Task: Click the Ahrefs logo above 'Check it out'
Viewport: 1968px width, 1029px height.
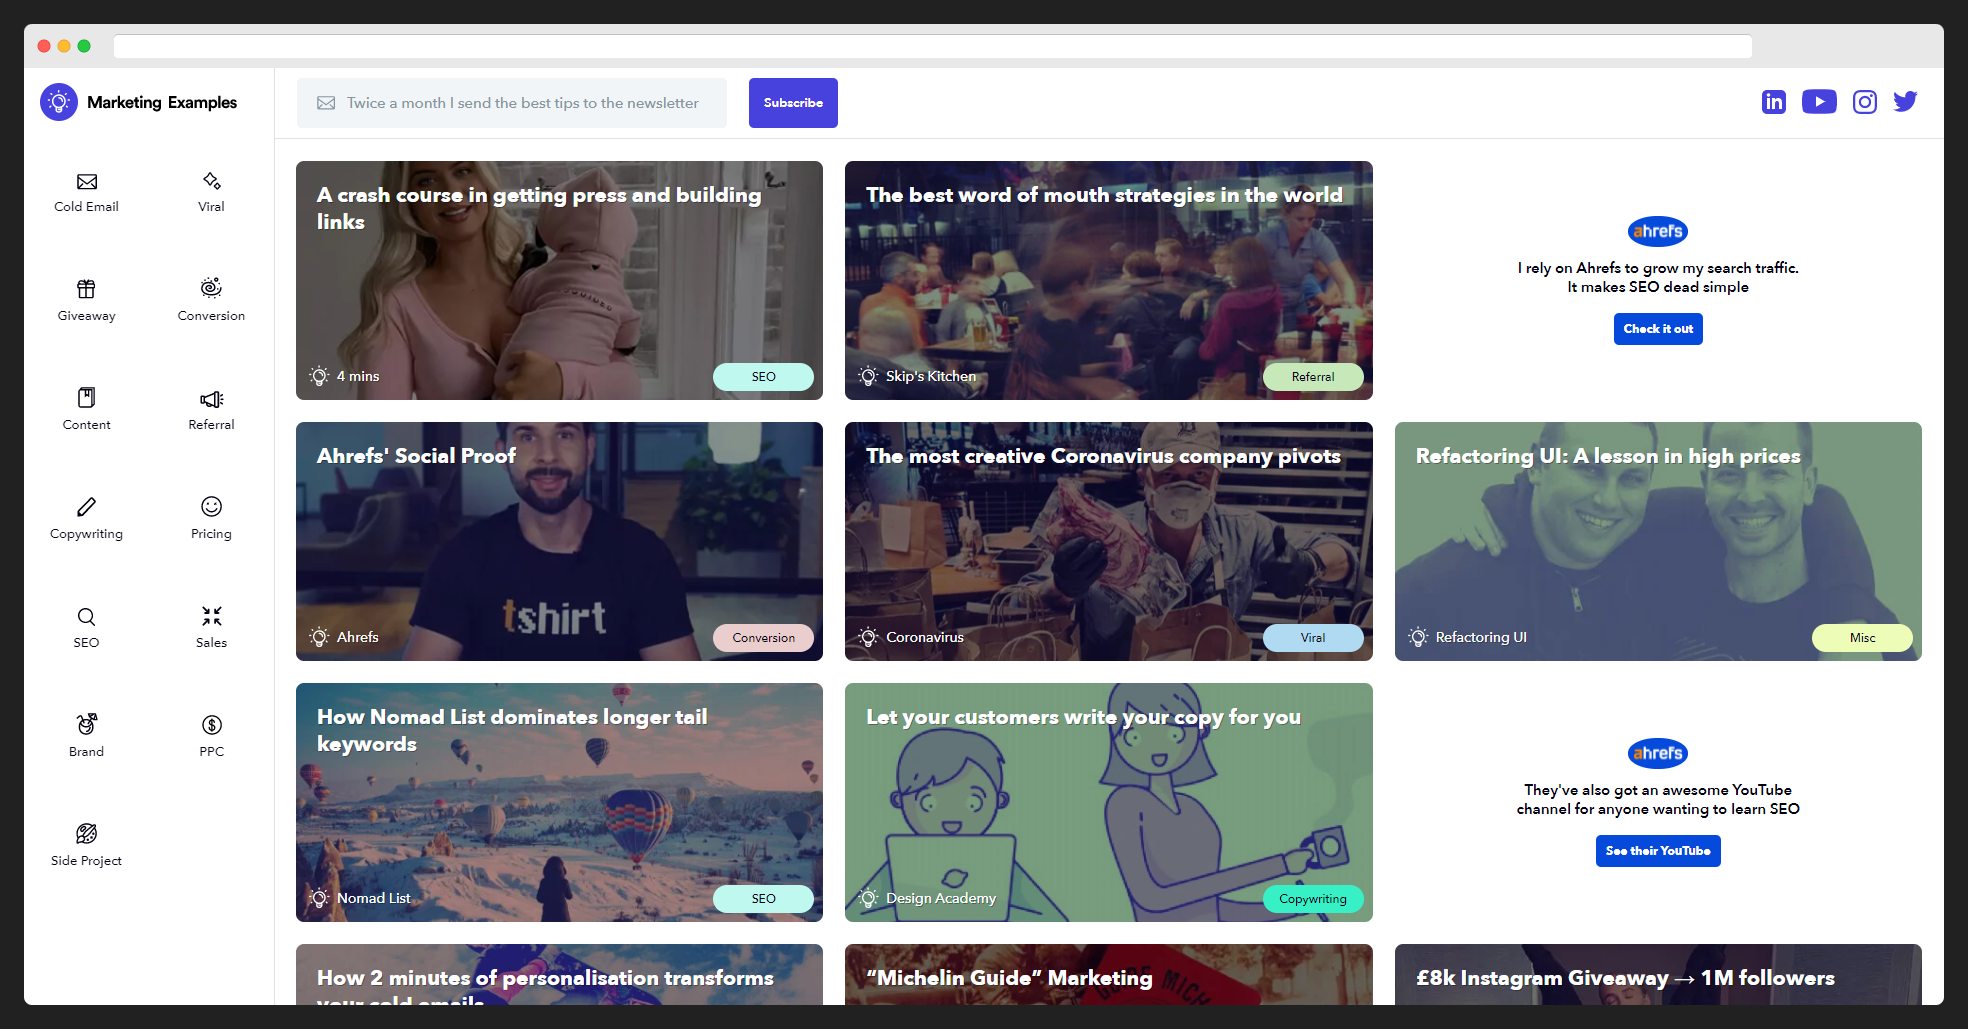Action: click(1658, 231)
